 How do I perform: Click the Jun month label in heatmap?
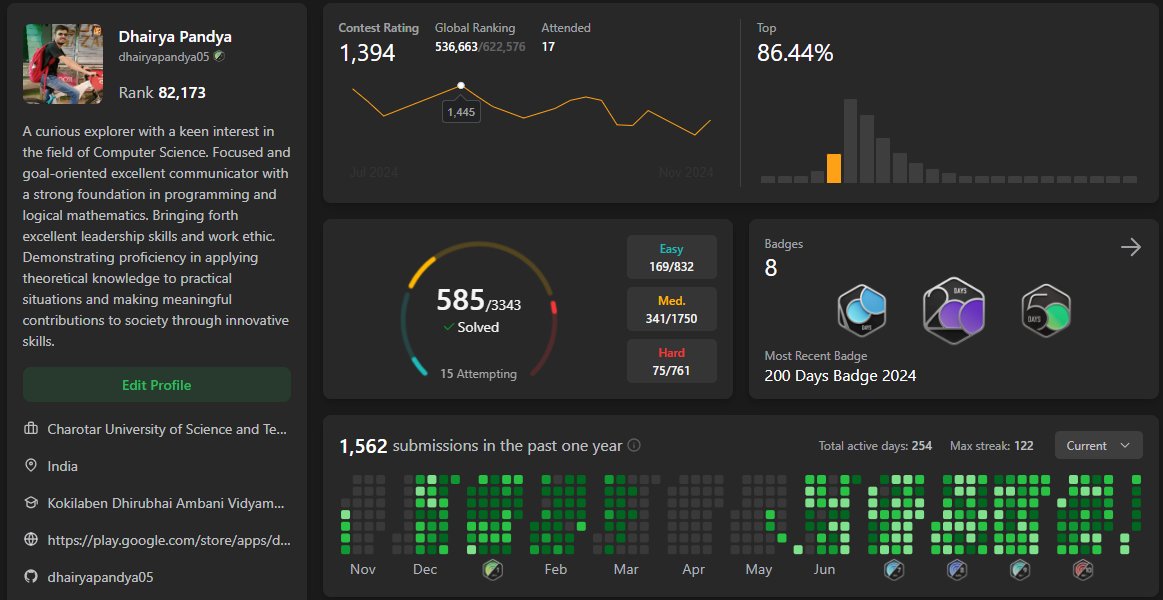(x=824, y=570)
